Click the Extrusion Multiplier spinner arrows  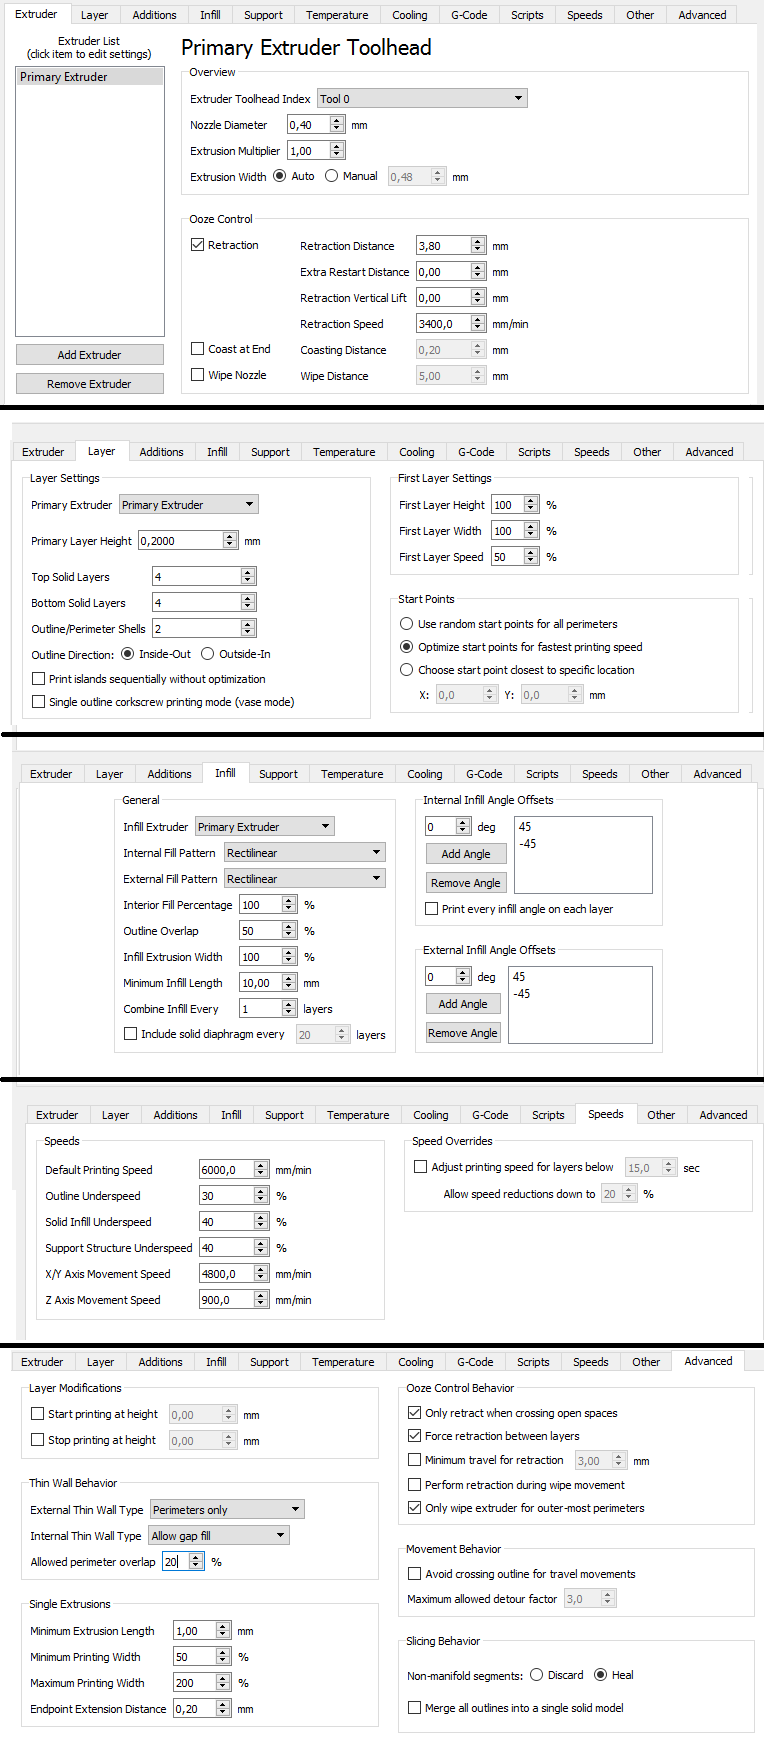pyautogui.click(x=337, y=151)
